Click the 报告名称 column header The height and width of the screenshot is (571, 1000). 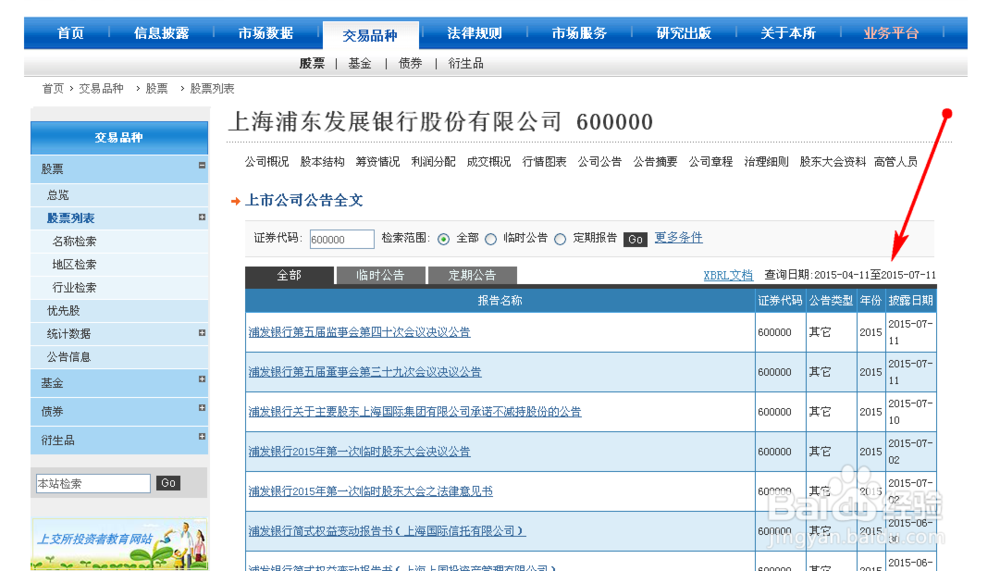(x=500, y=300)
